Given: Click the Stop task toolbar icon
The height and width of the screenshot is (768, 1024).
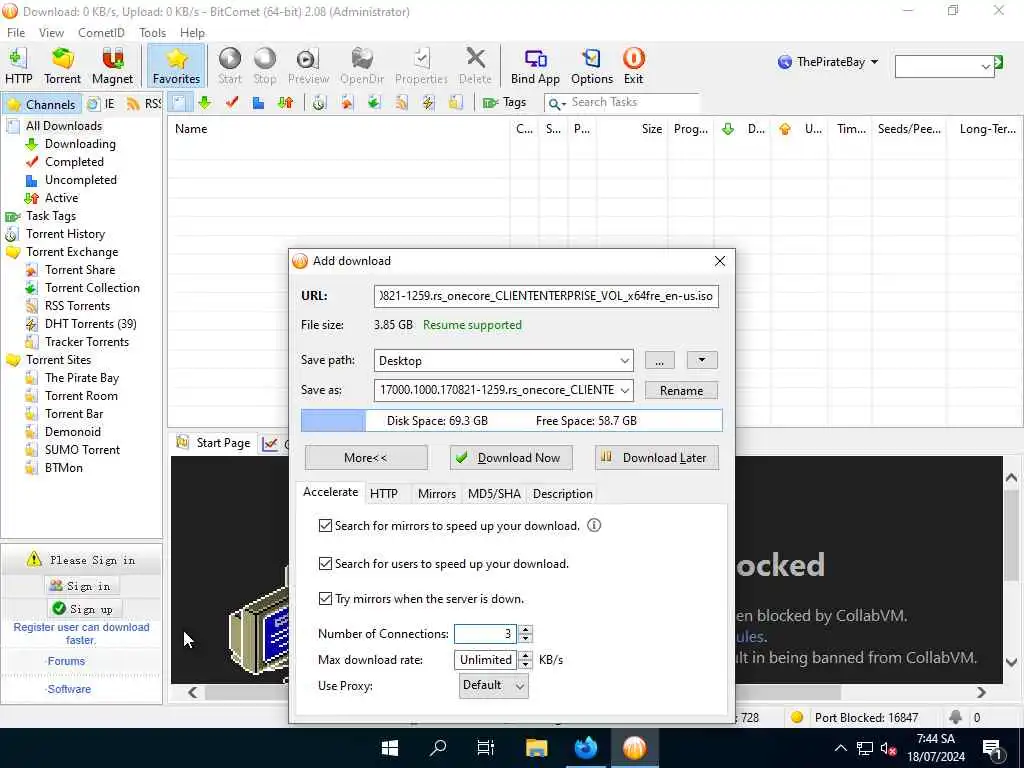Looking at the screenshot, I should coord(264,65).
